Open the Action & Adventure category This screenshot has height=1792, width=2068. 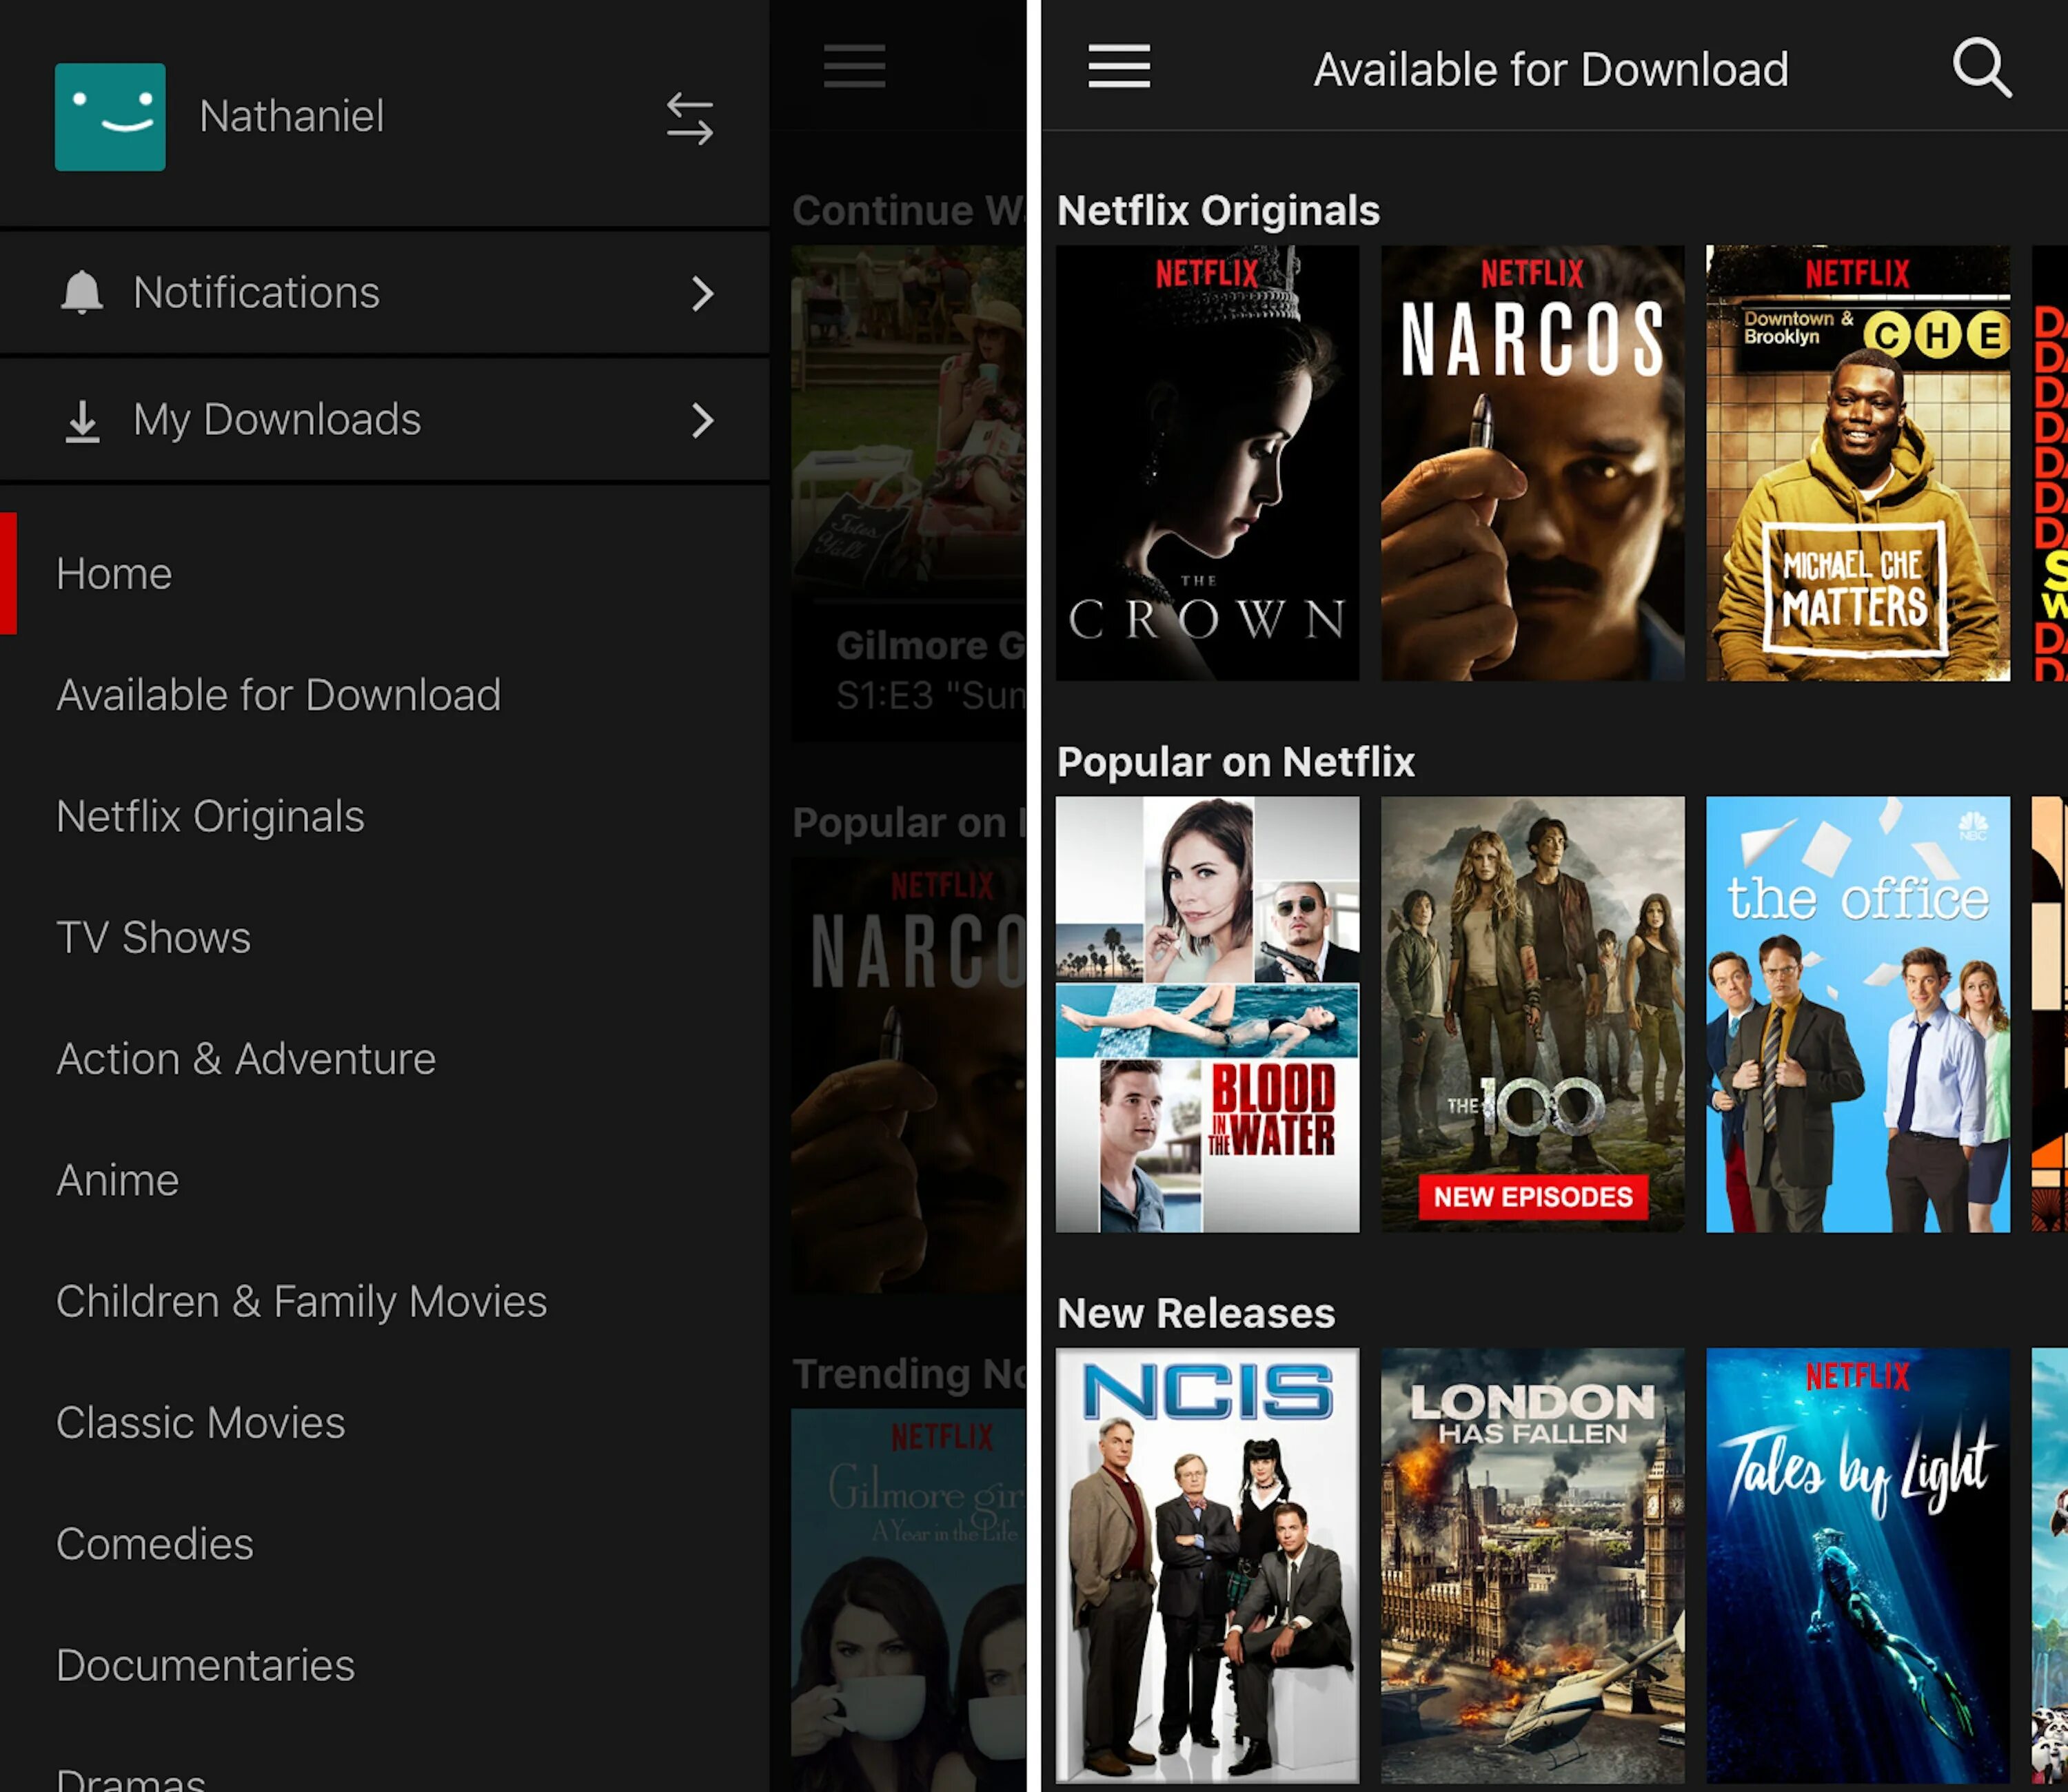coord(246,1059)
